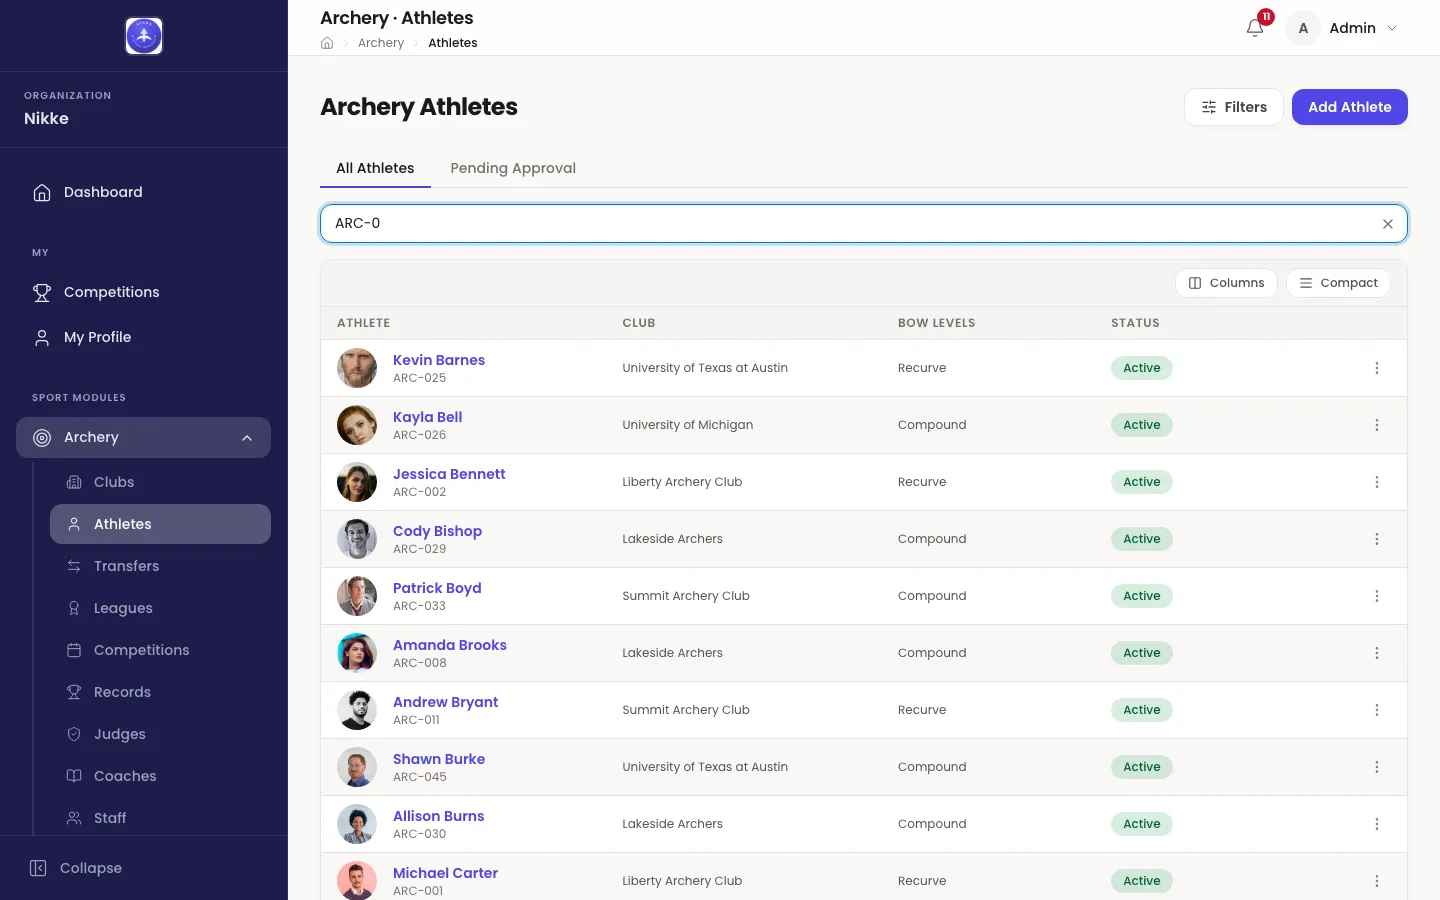Open Clubs under Archery module

[160, 482]
